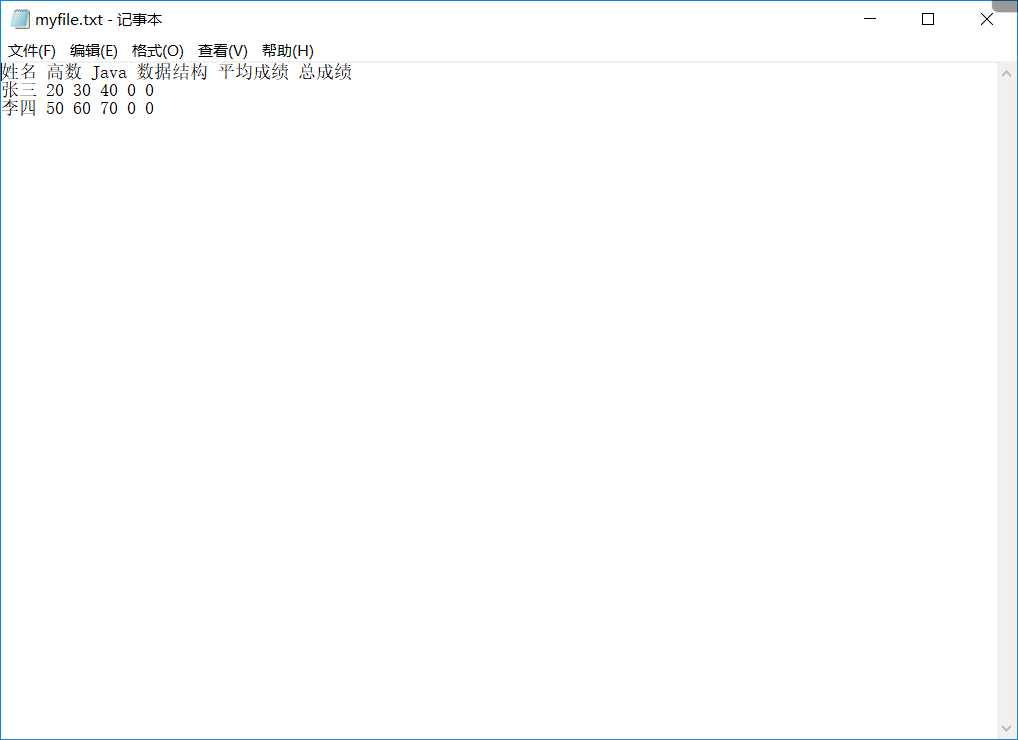Viewport: 1018px width, 740px height.
Task: Click the word 总成绩 in header line
Action: [x=325, y=71]
